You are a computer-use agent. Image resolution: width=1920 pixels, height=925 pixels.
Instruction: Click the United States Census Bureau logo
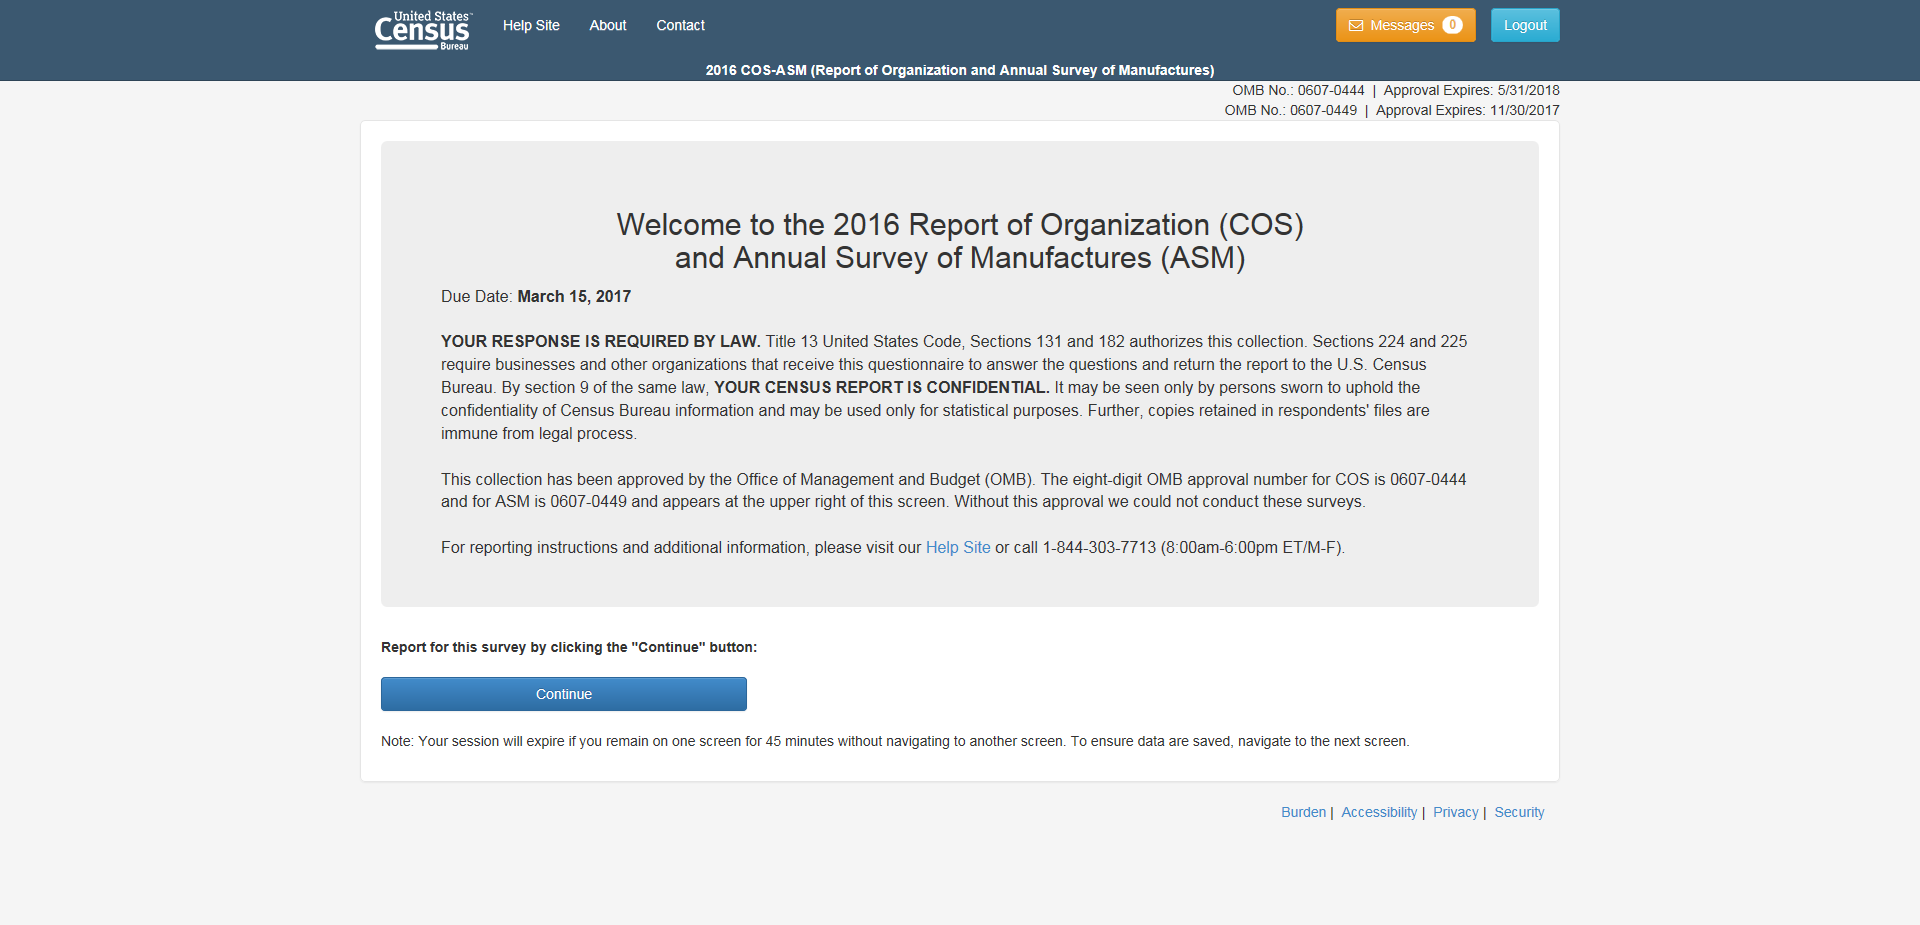(x=422, y=30)
